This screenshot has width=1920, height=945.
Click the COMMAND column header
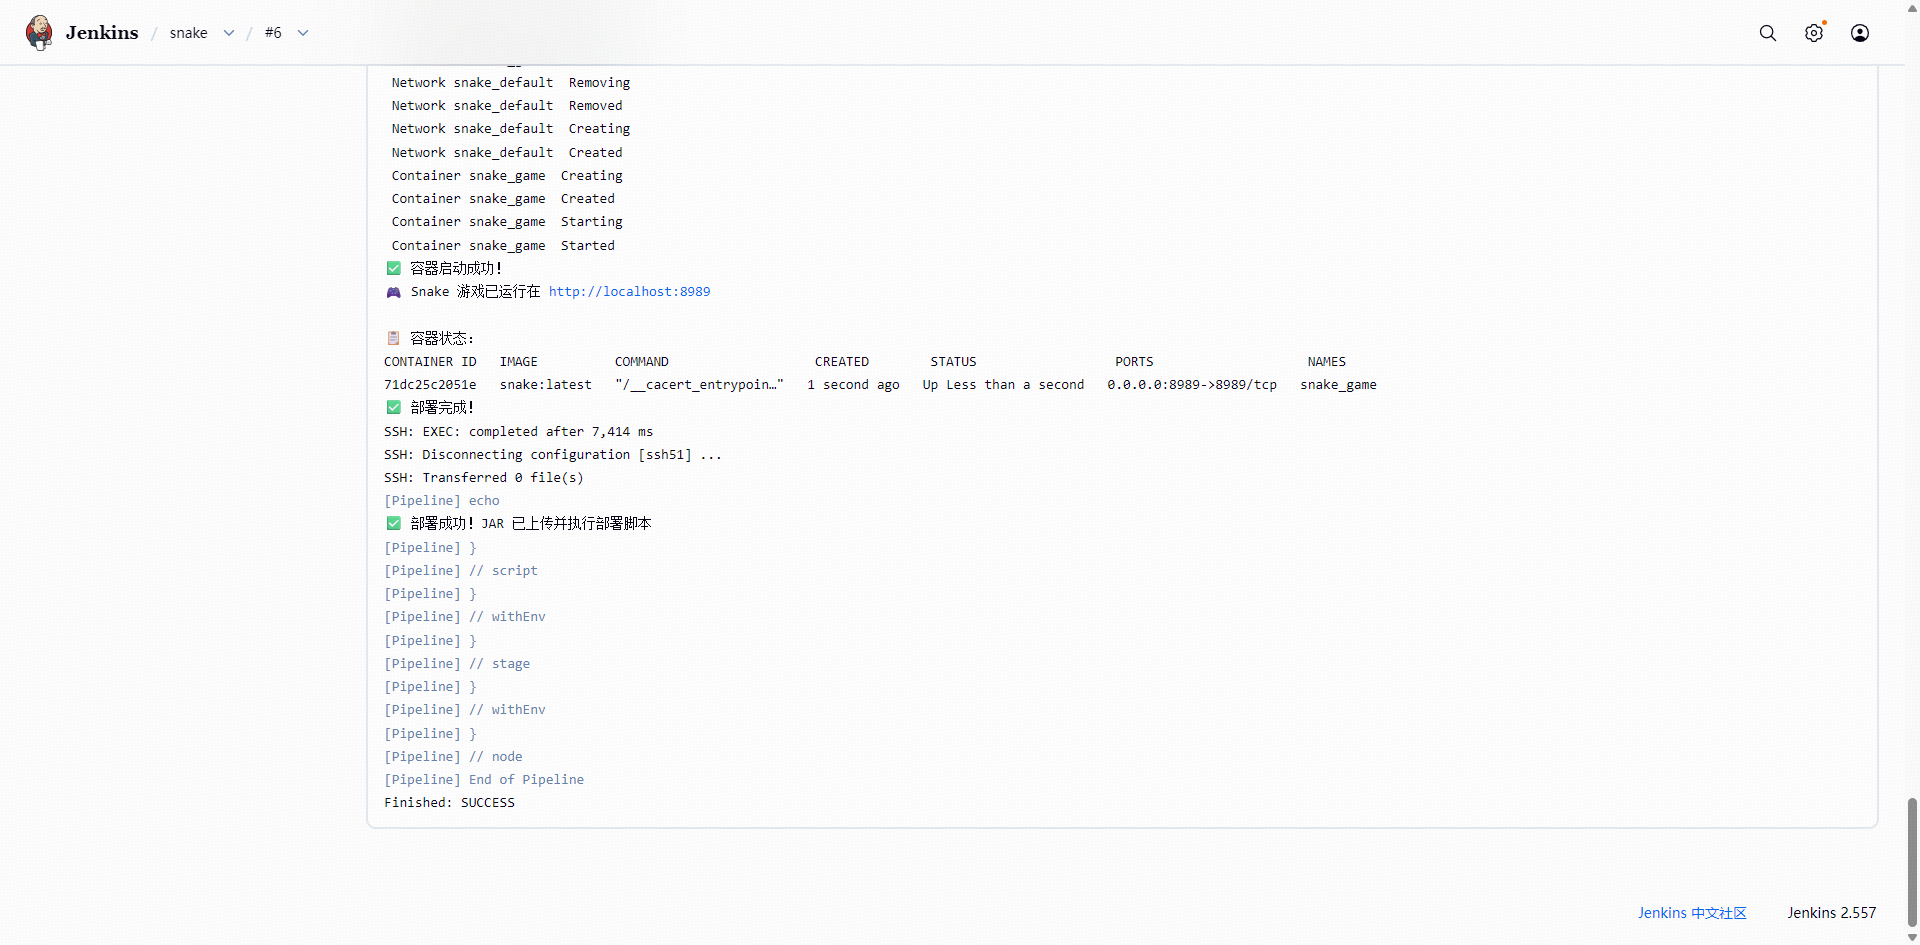click(642, 362)
